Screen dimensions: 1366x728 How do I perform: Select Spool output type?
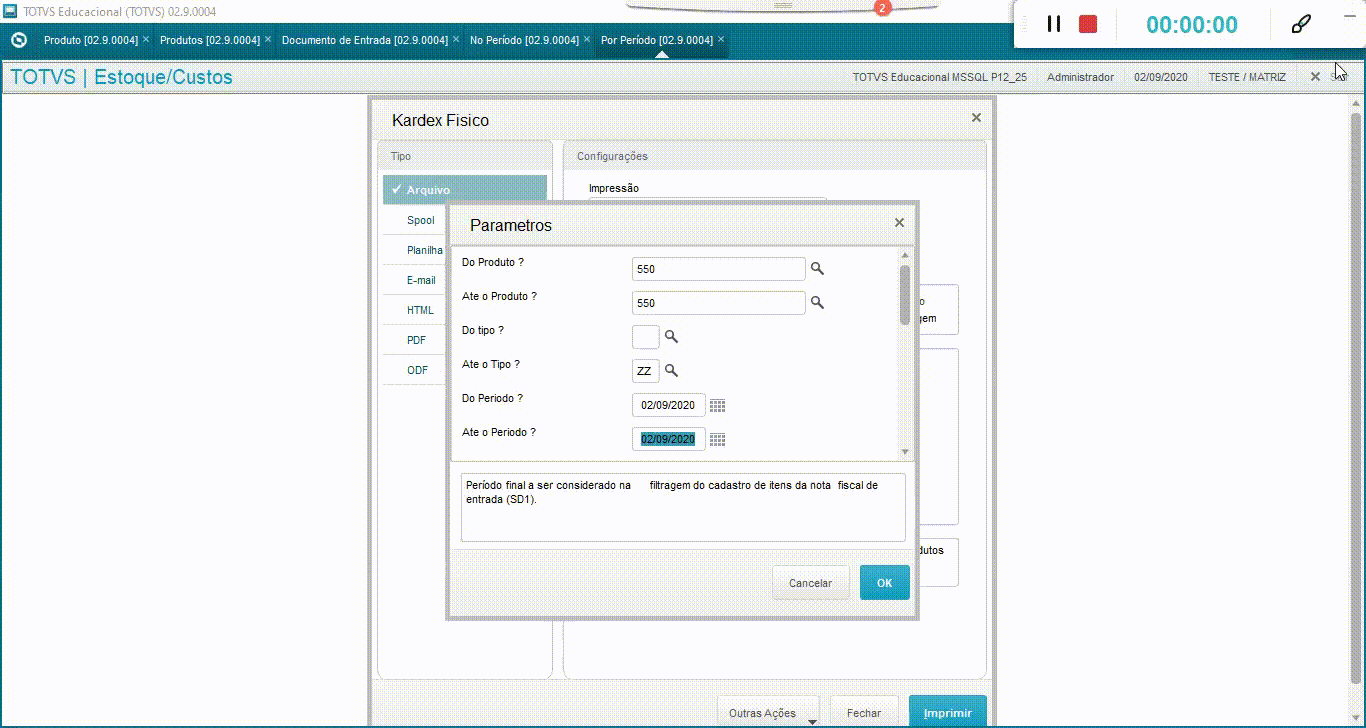(x=420, y=220)
